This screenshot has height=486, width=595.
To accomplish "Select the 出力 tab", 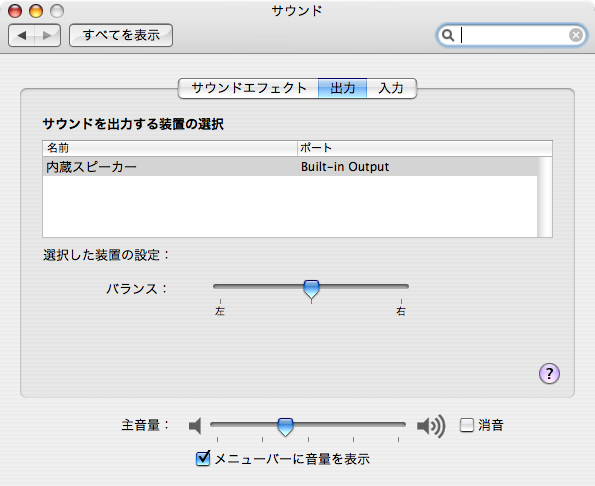I will (342, 88).
